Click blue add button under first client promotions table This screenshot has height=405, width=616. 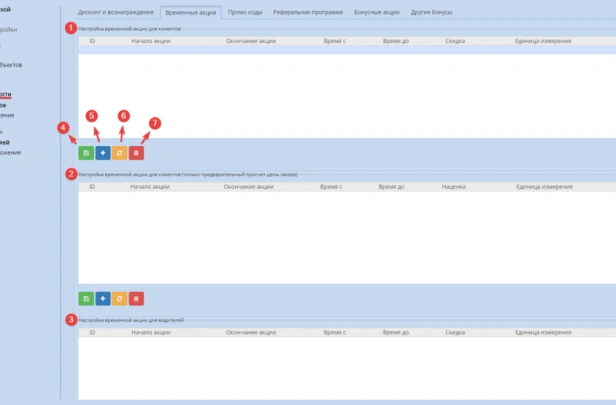[103, 153]
